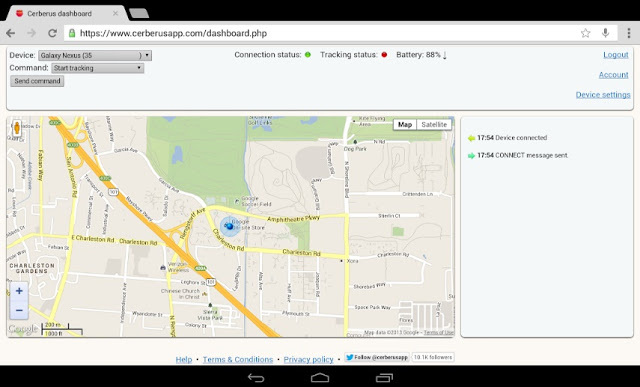Open the Device dropdown (Galaxy Nexus)
The image size is (640, 387).
point(95,55)
